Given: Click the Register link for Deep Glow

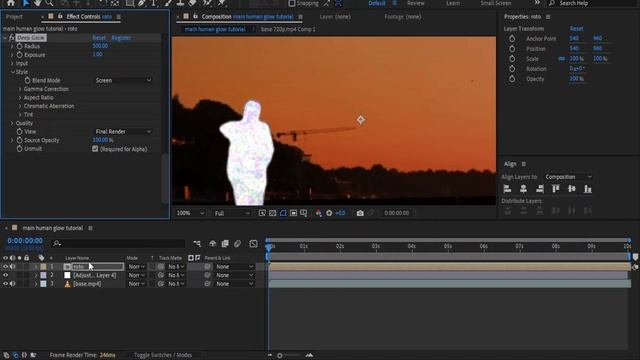Looking at the screenshot, I should [x=121, y=38].
